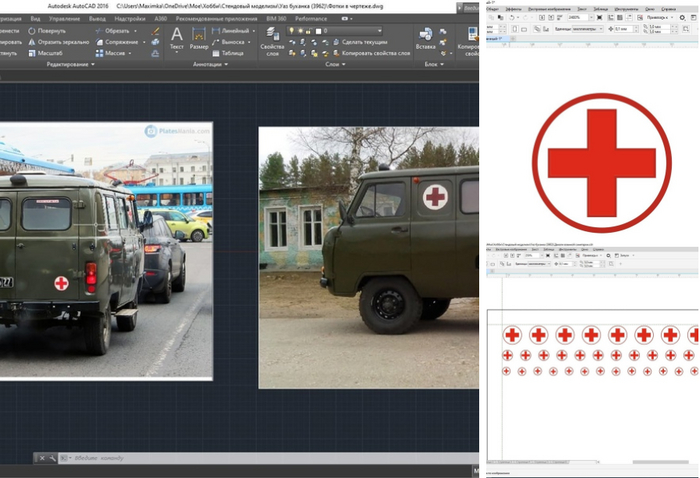Open units dropdown in upper CorelDRAW
The width and height of the screenshot is (700, 478).
pos(600,29)
